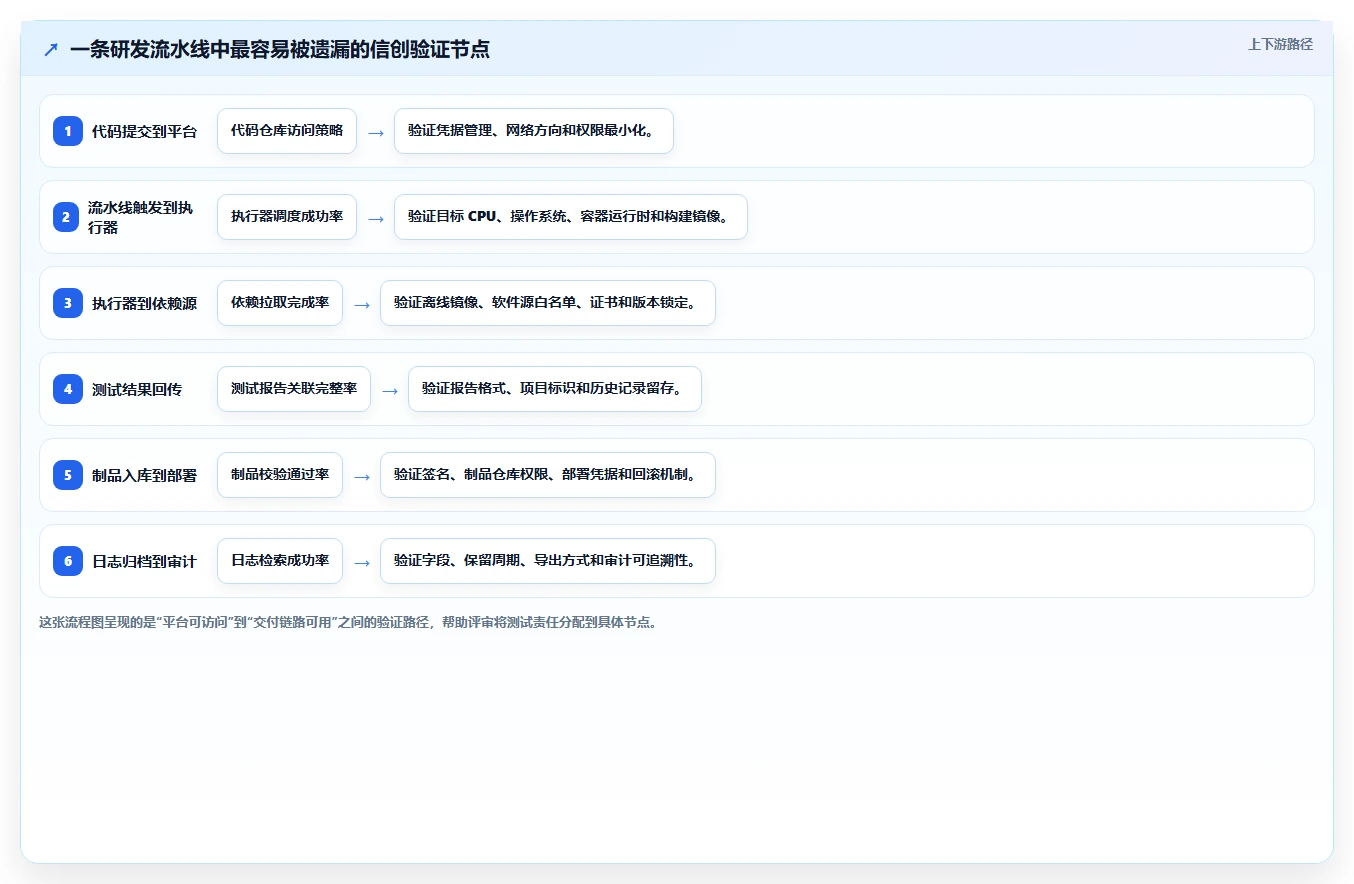
Task: Click the box starting 验证目标 CPU、操作系统
Action: pyautogui.click(x=571, y=217)
